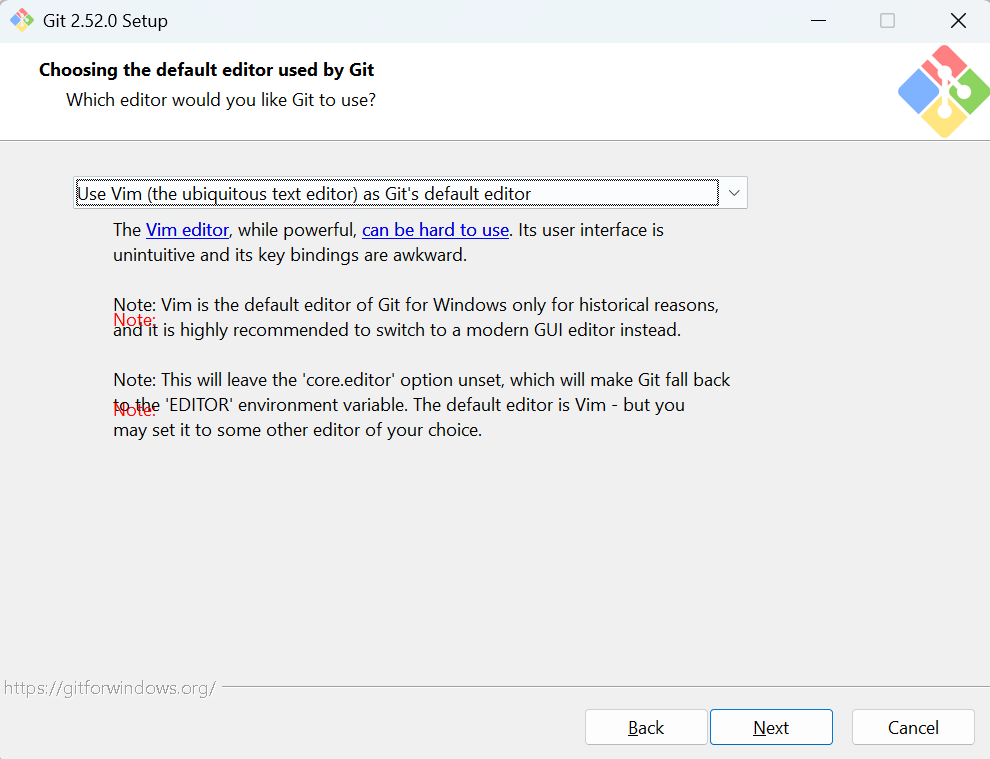Click the note about Vim being default for historical reasons
The height and width of the screenshot is (759, 990).
click(x=416, y=318)
